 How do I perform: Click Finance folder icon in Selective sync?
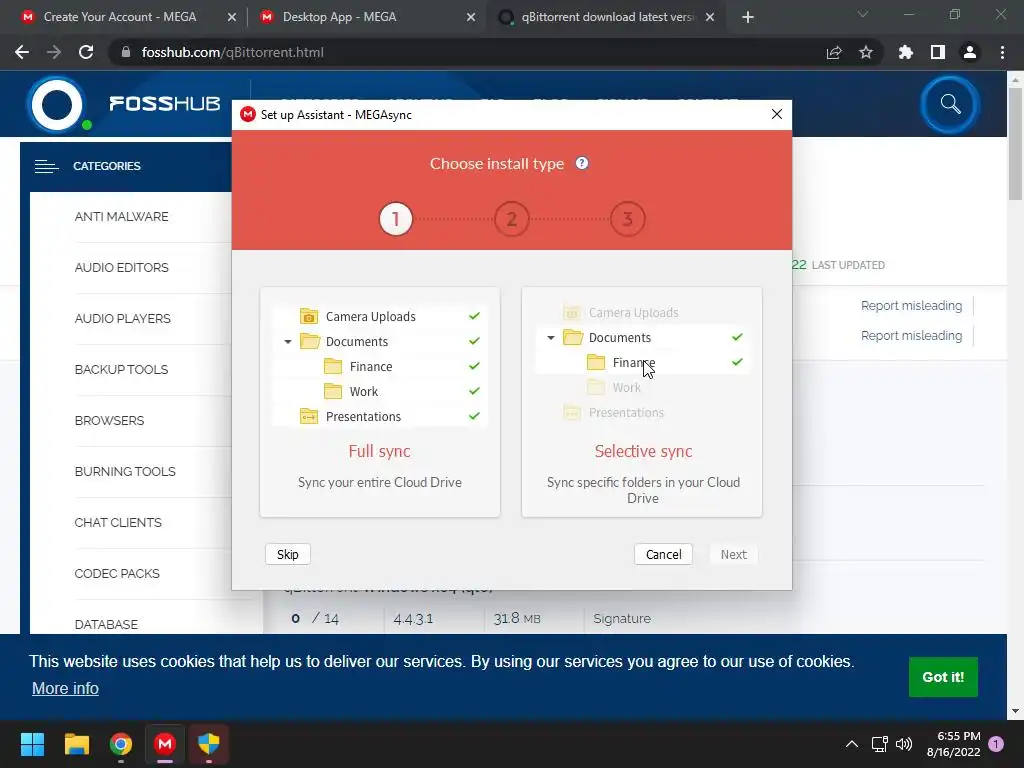point(596,362)
